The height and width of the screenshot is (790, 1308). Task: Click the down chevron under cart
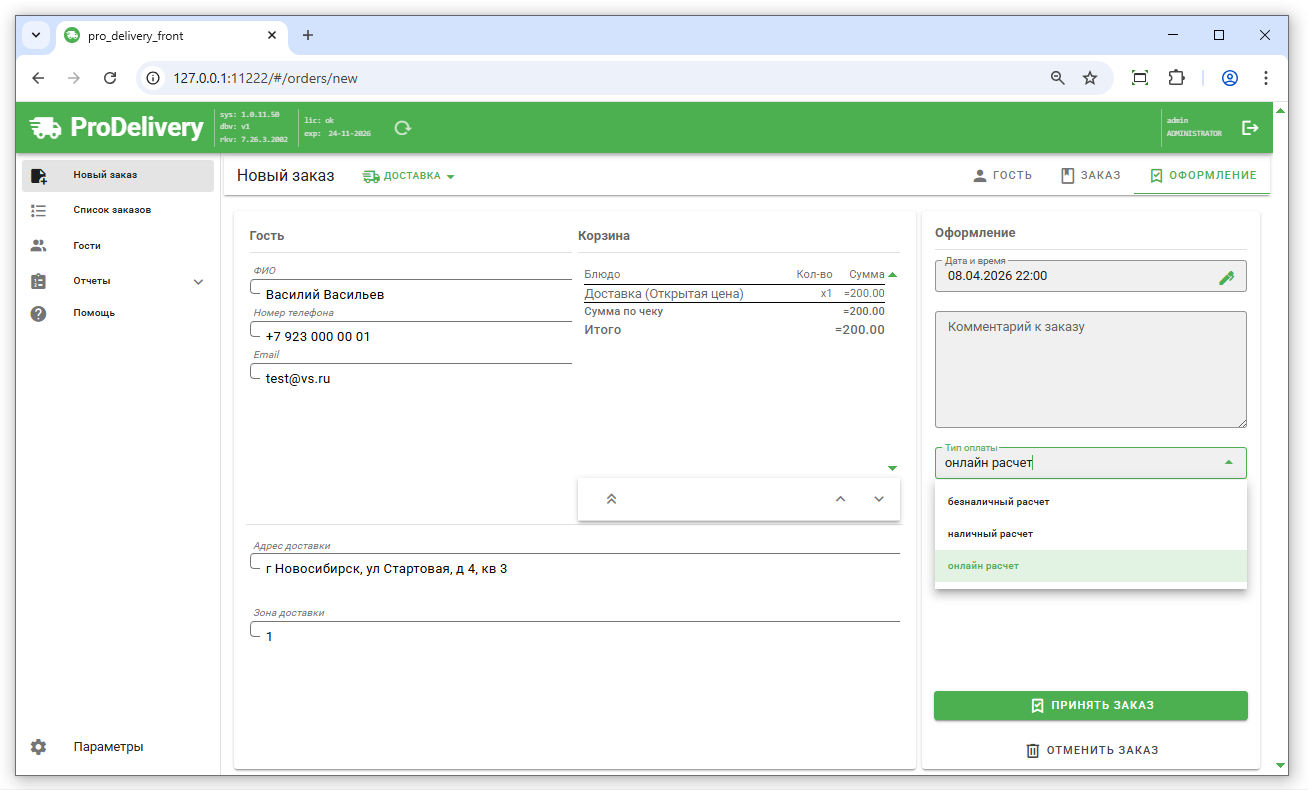[879, 499]
